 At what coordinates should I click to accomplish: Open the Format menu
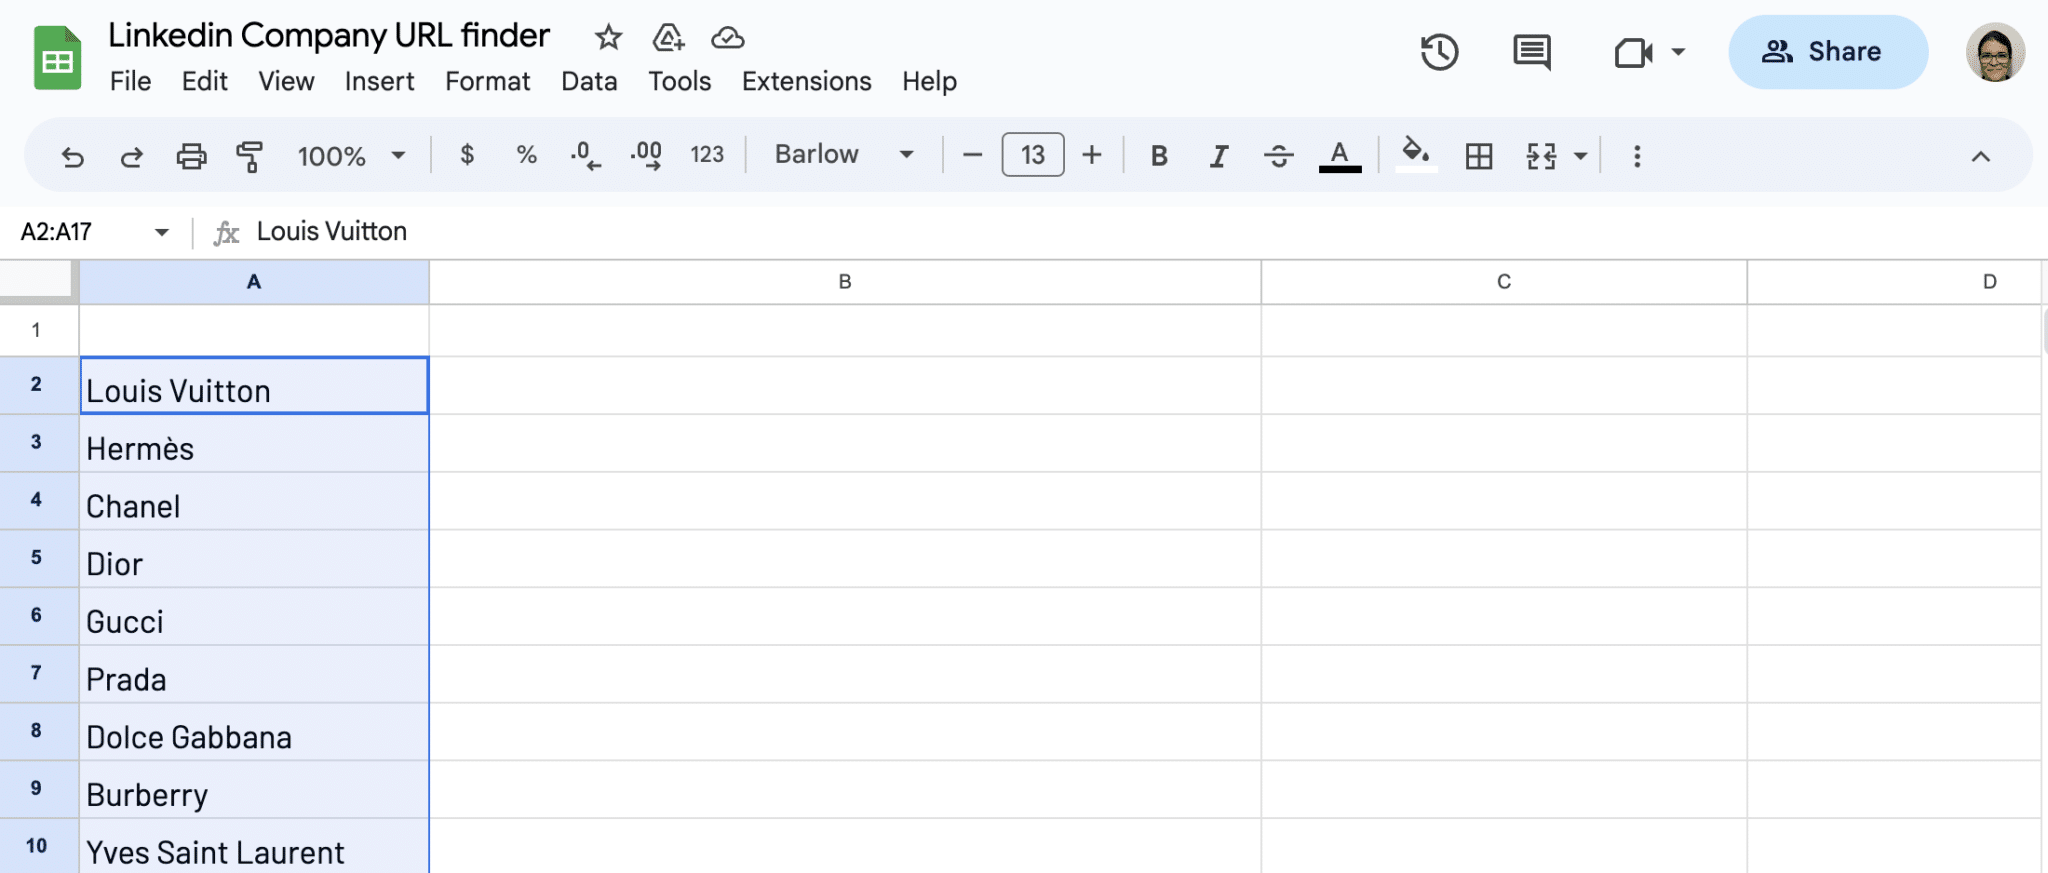(x=487, y=81)
